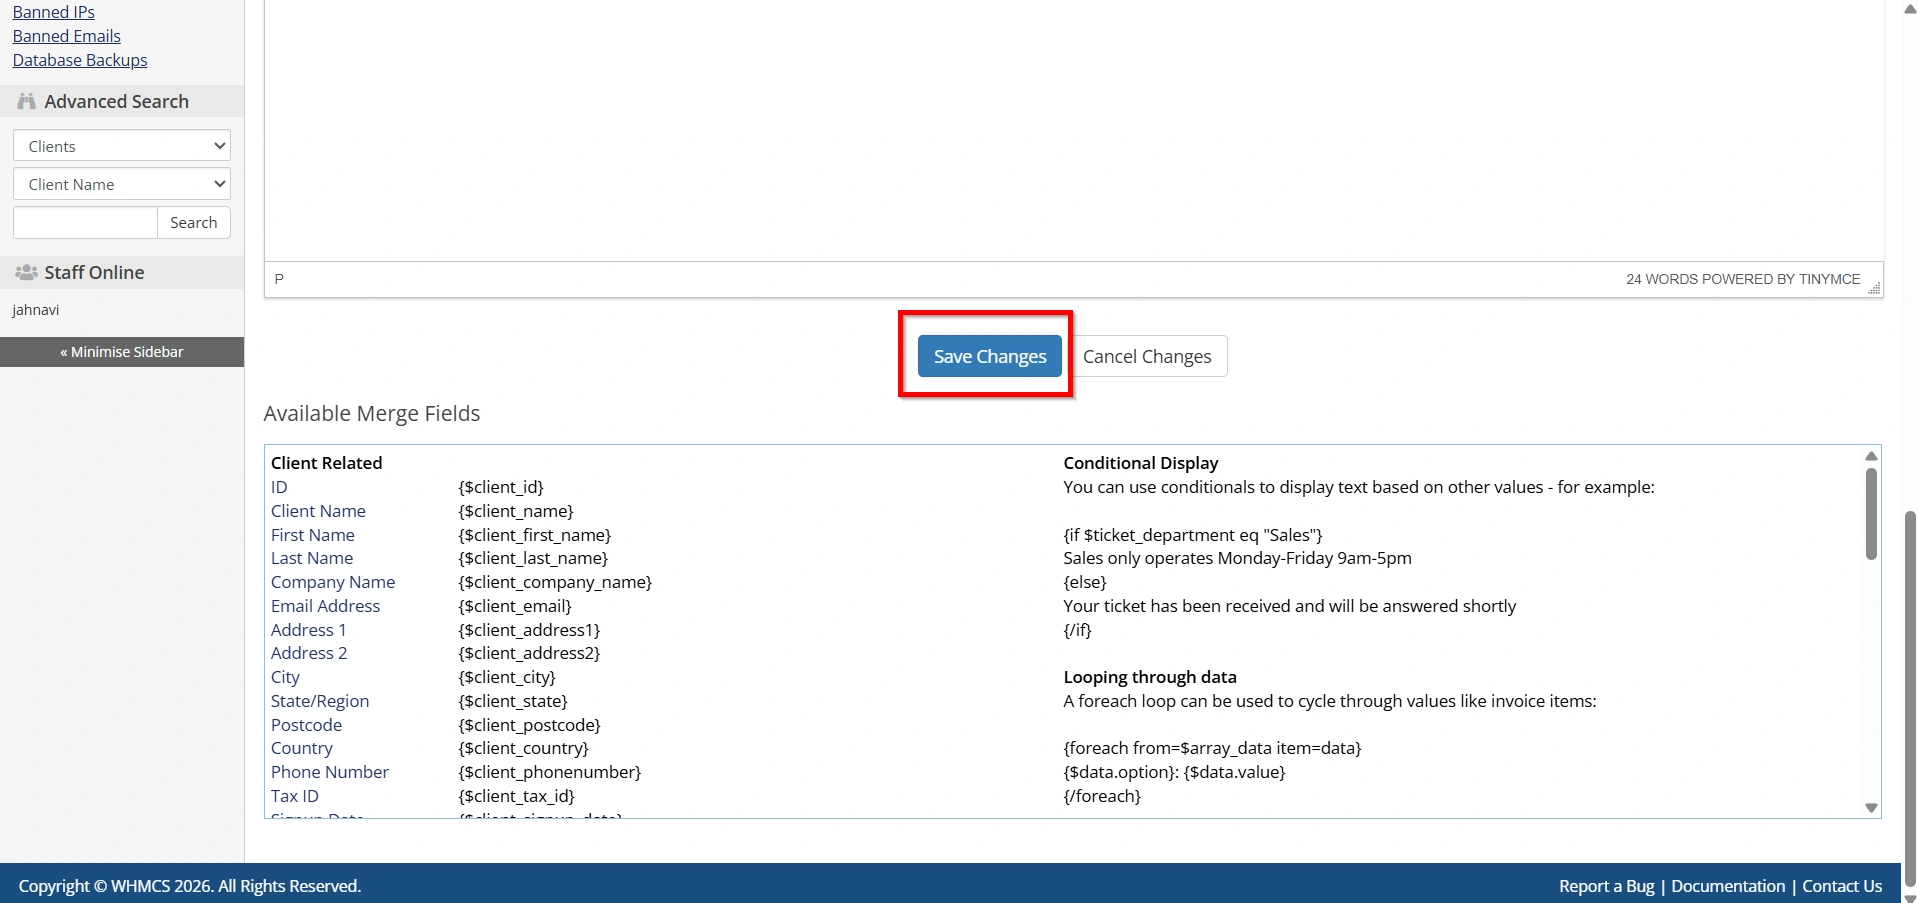This screenshot has height=903, width=1918.
Task: Click the {$client_company_name} variable text
Action: coord(555,582)
